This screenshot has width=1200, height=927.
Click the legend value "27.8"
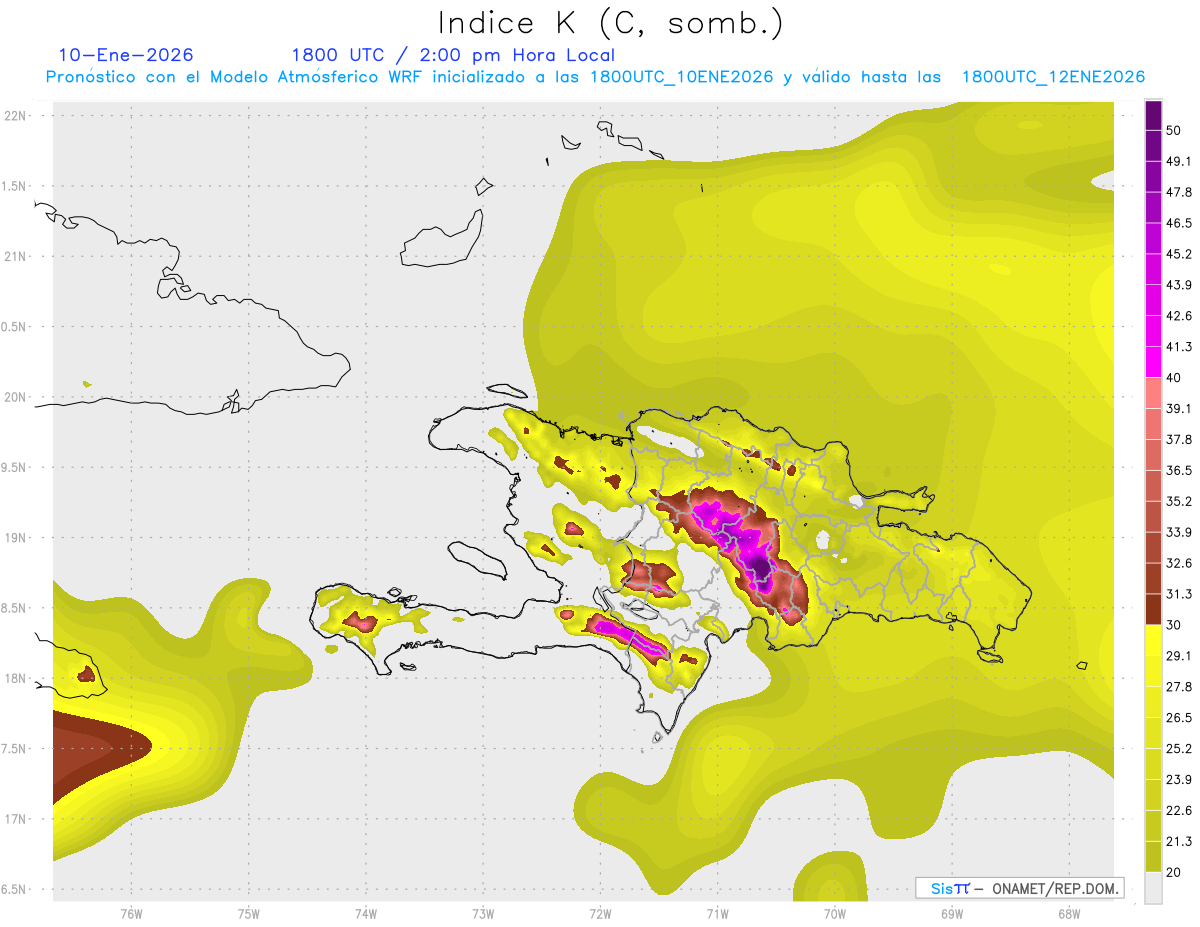coord(1178,686)
